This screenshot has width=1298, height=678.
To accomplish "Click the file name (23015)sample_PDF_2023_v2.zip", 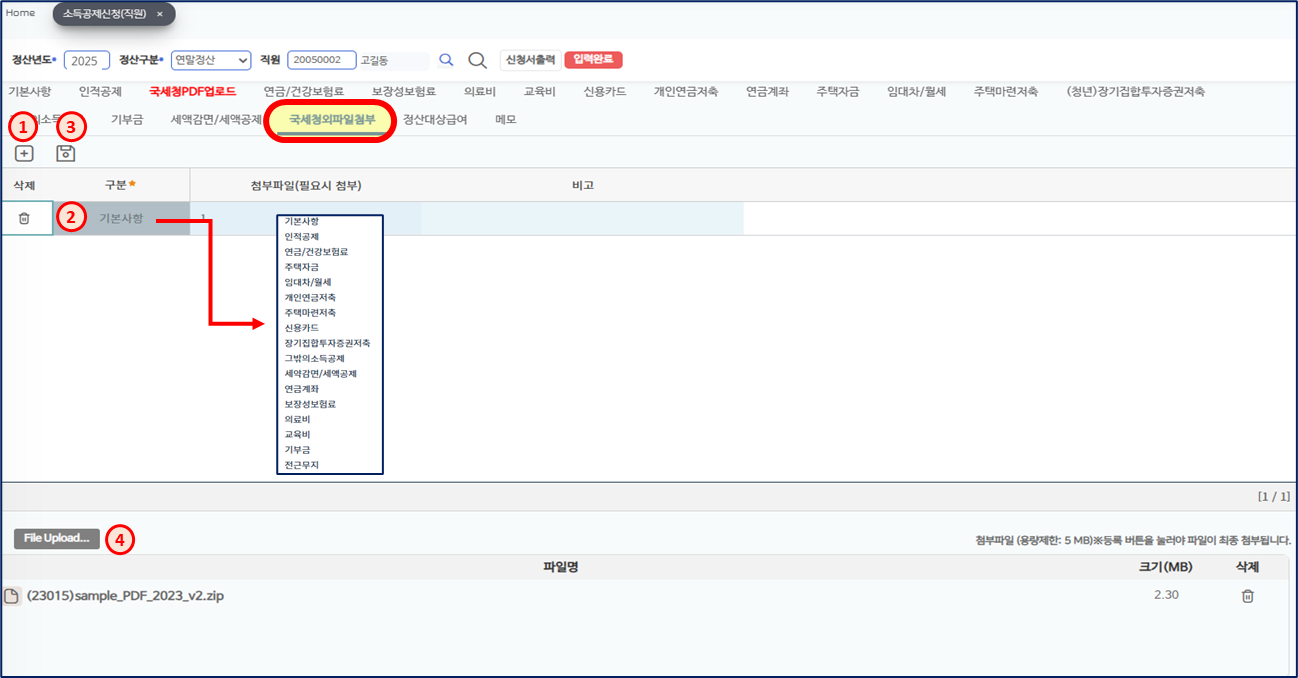I will click(x=125, y=596).
